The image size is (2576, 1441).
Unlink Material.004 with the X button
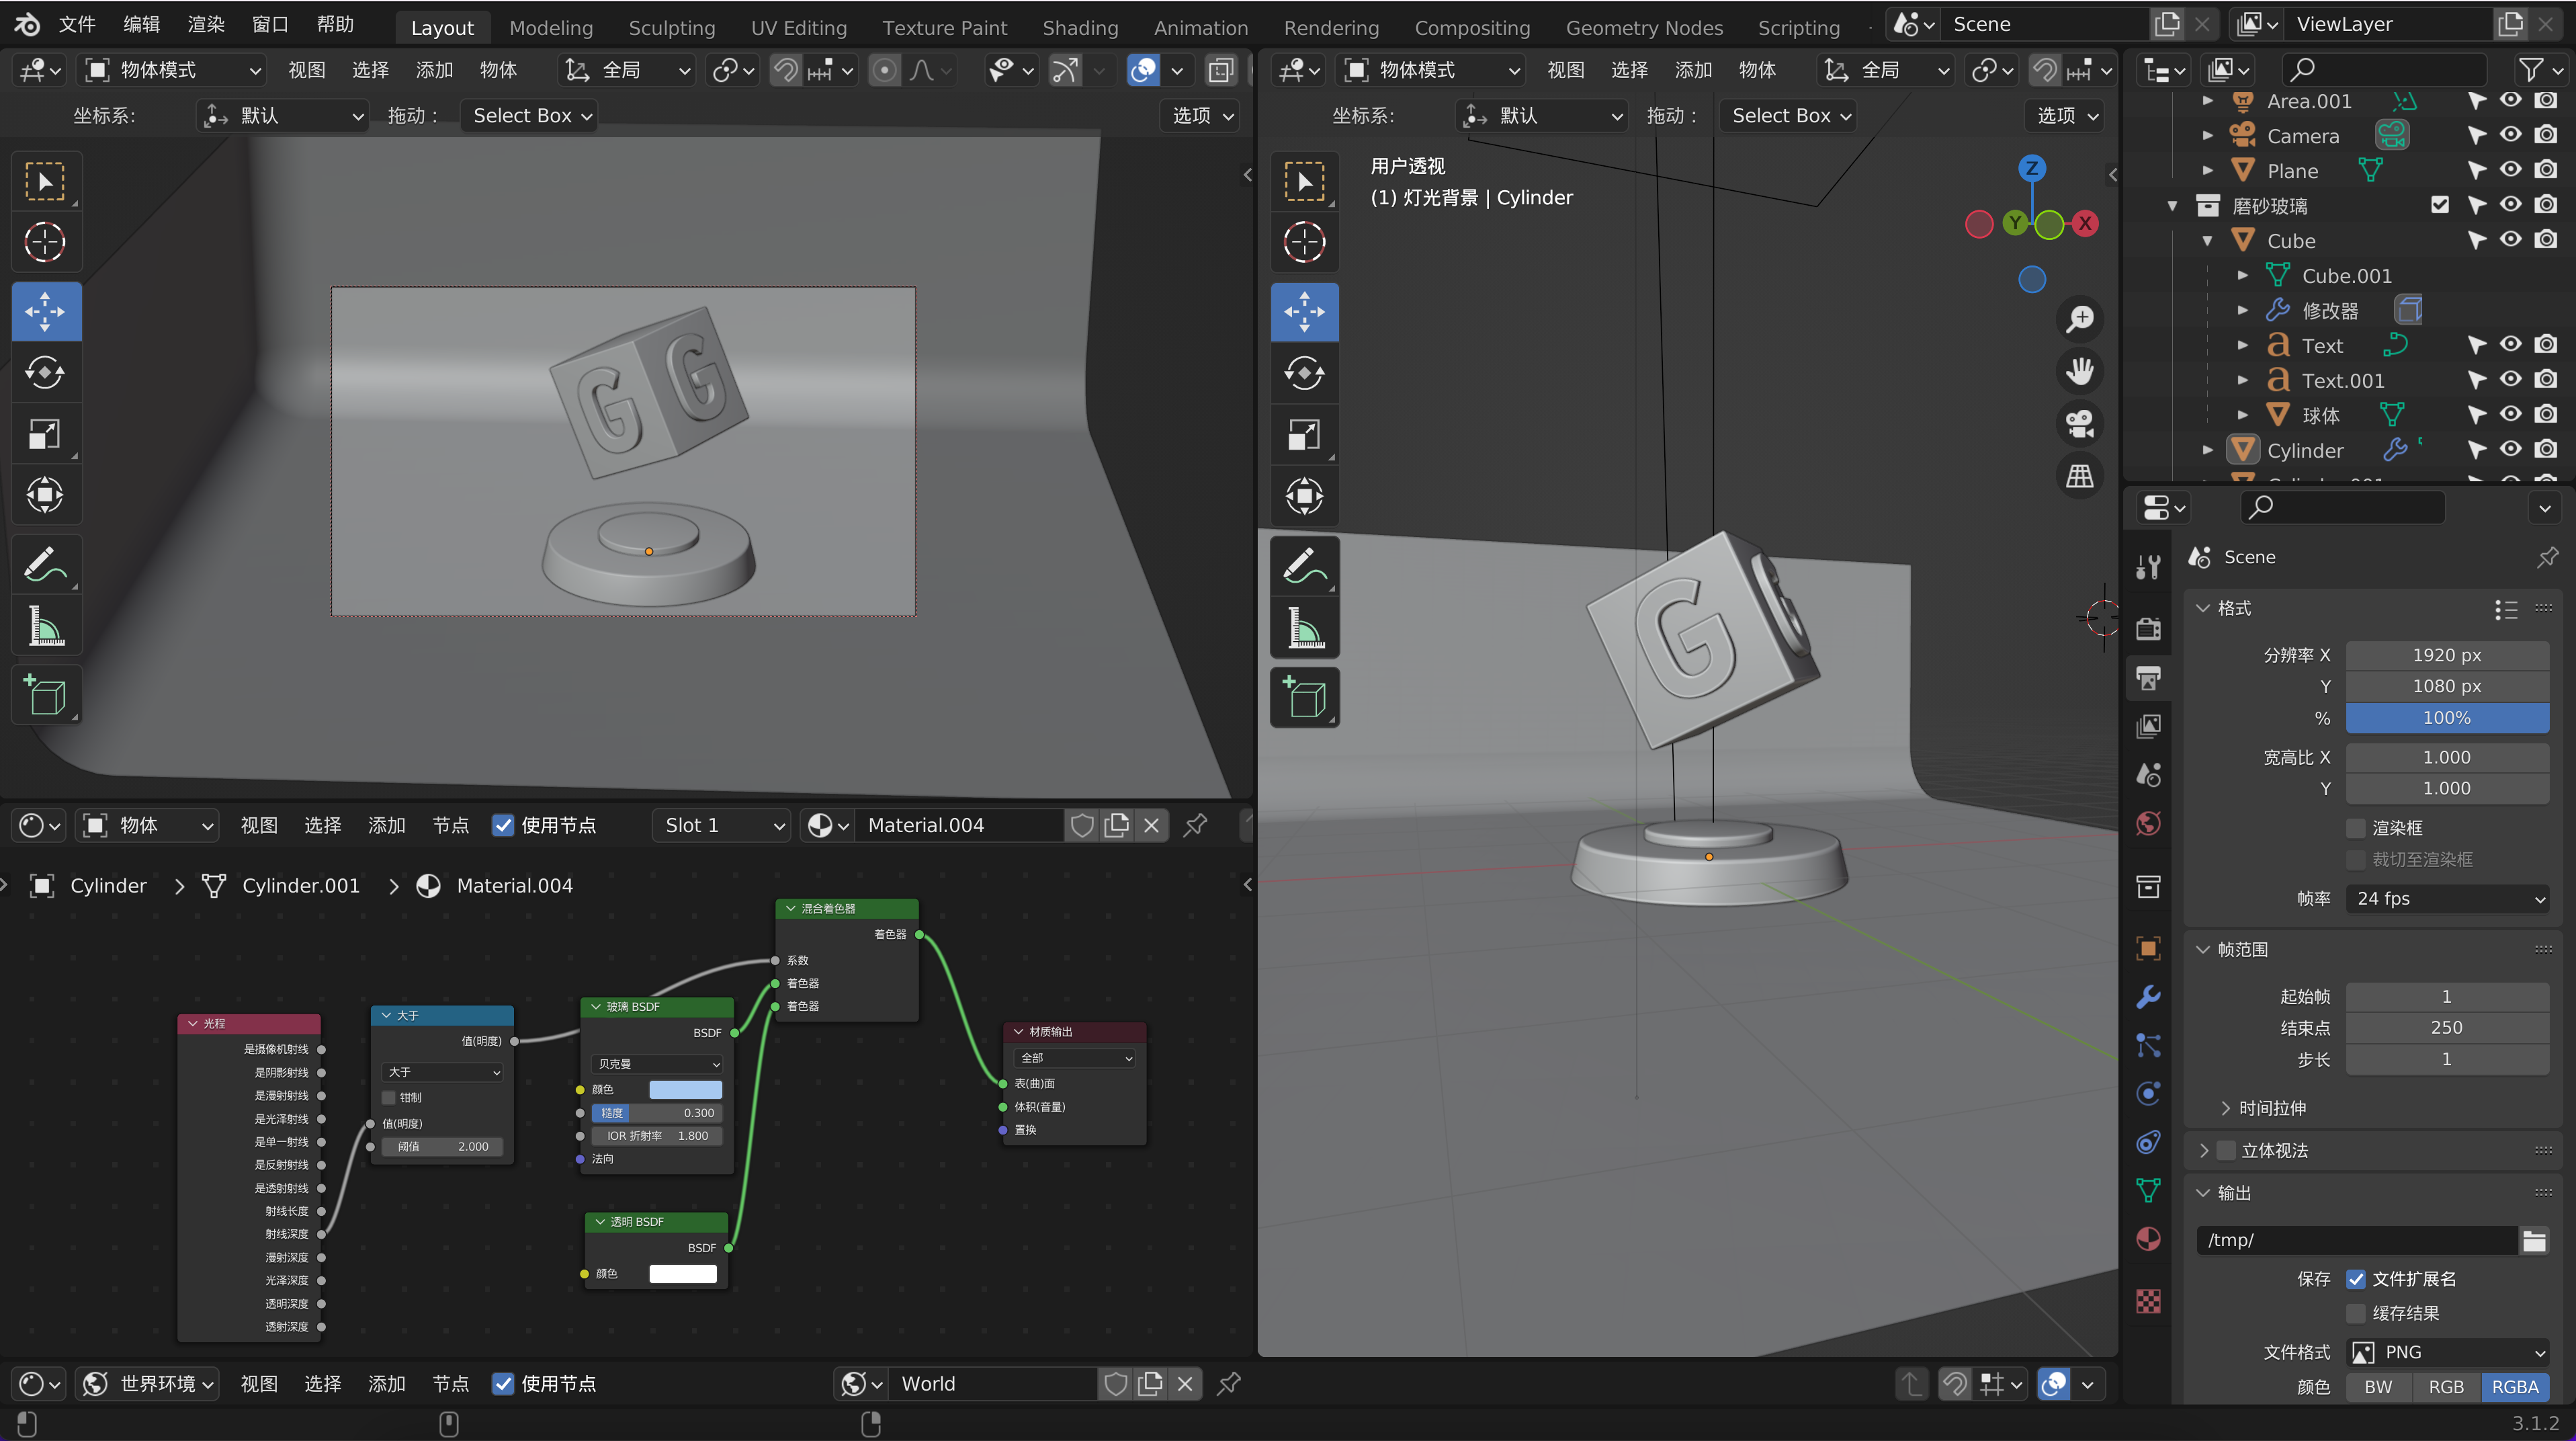(1151, 825)
